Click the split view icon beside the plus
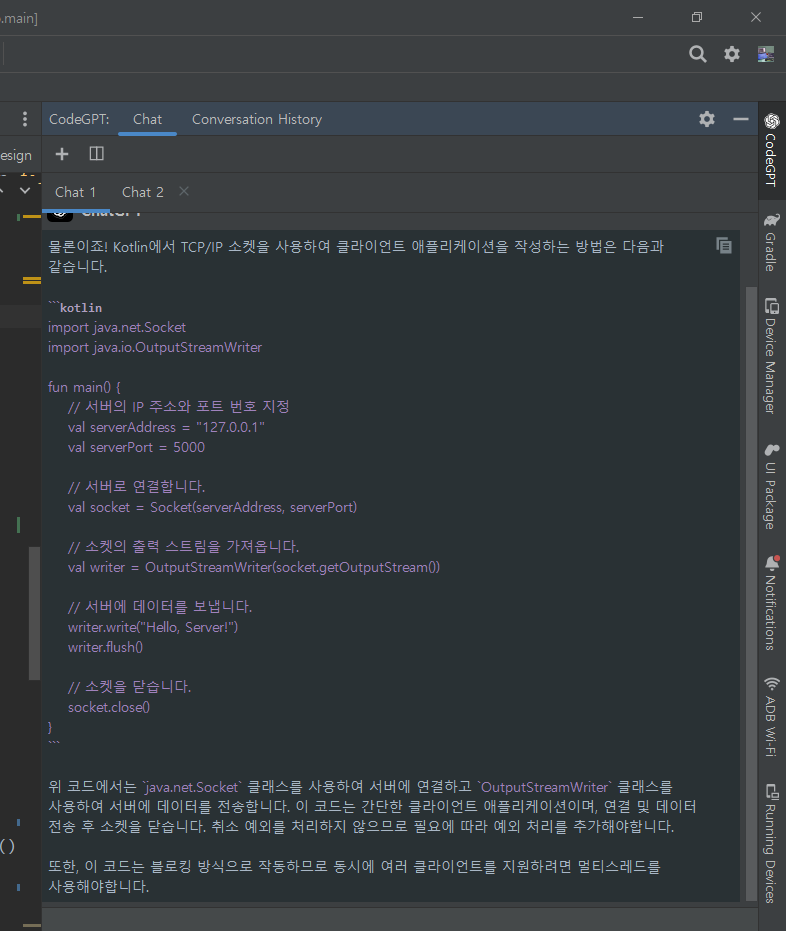 (97, 154)
